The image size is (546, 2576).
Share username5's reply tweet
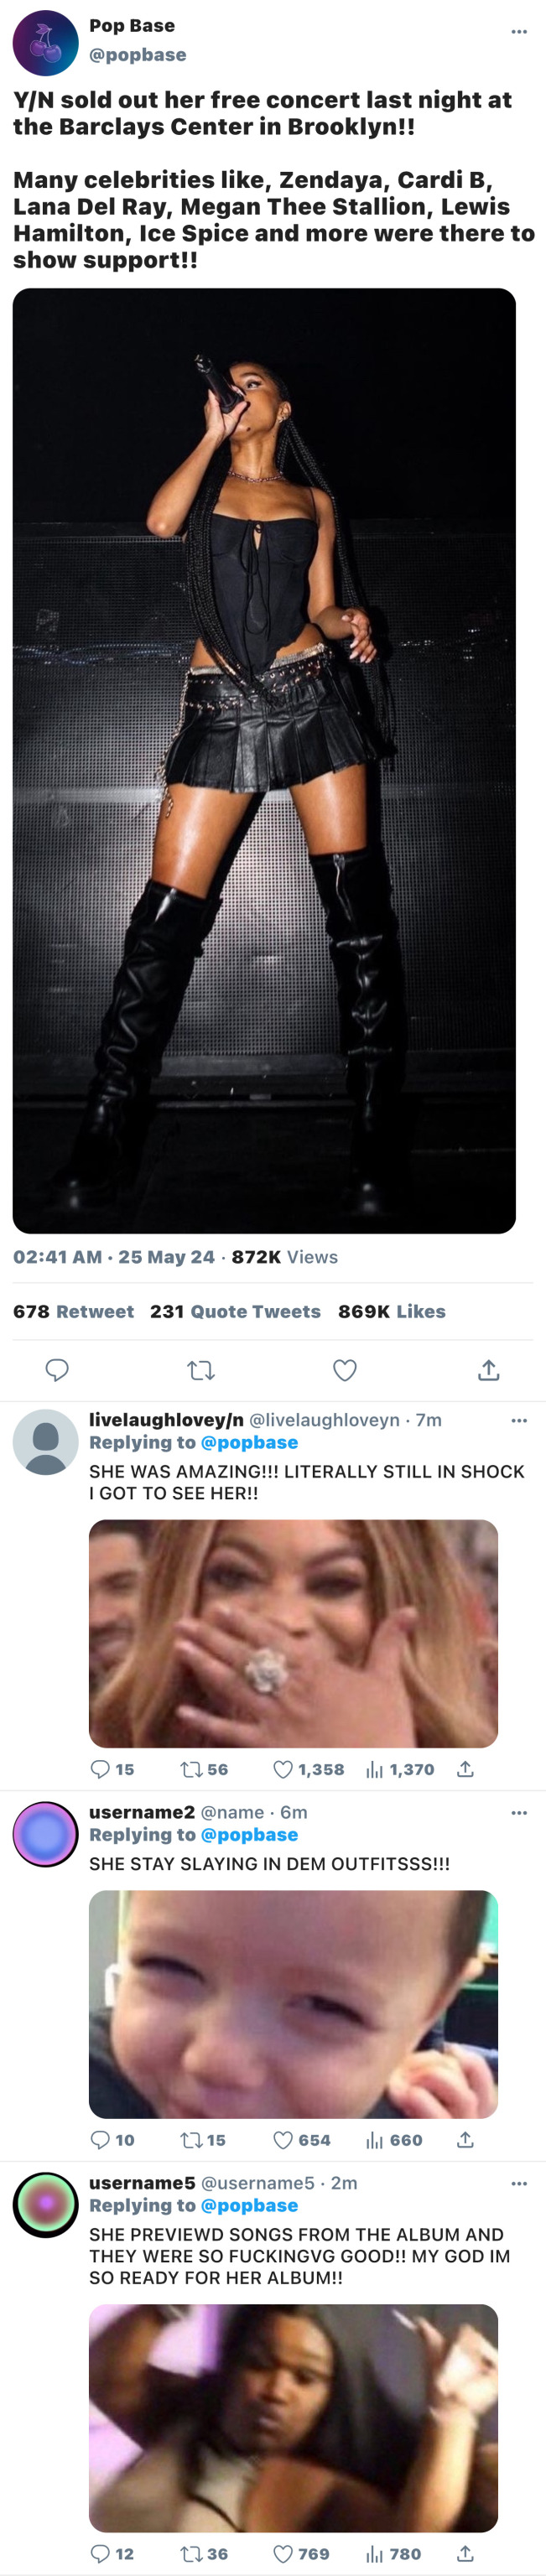(465, 2554)
